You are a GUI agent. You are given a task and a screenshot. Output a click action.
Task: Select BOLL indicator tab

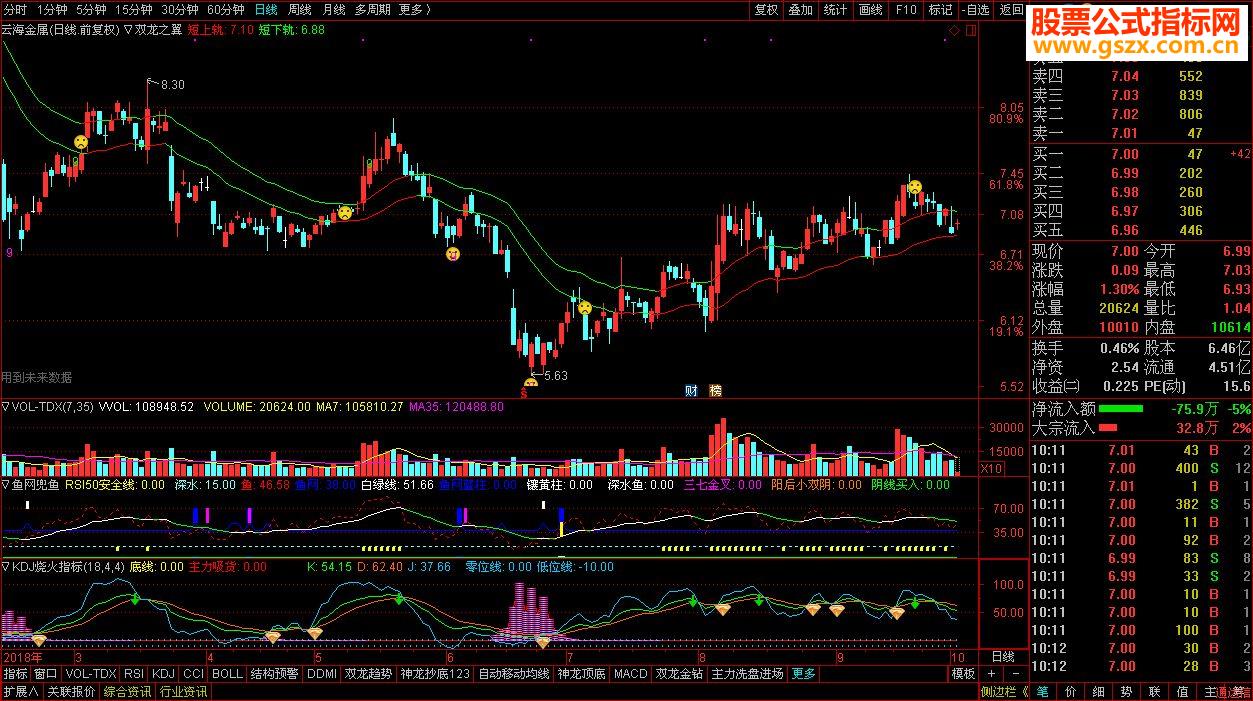pos(227,674)
